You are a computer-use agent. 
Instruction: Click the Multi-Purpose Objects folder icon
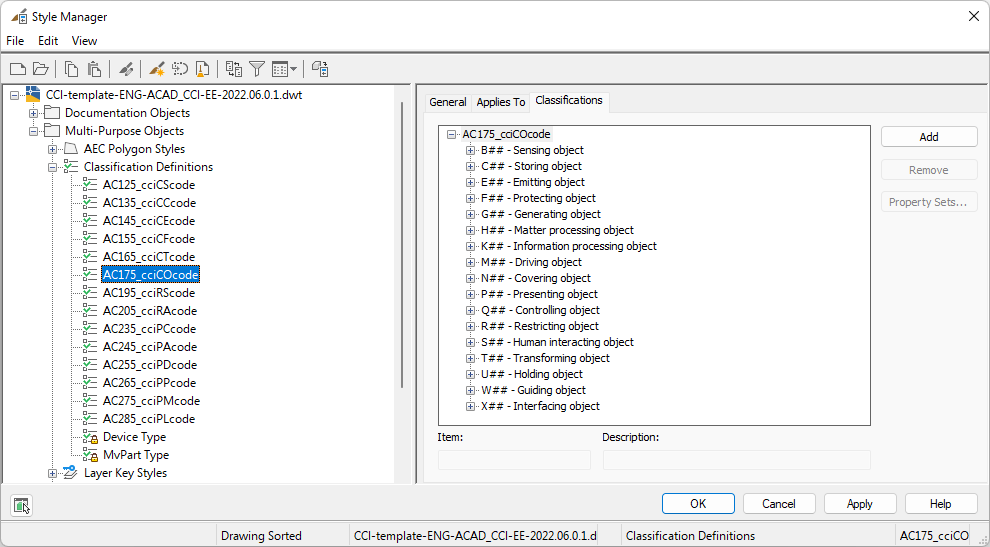tap(52, 131)
